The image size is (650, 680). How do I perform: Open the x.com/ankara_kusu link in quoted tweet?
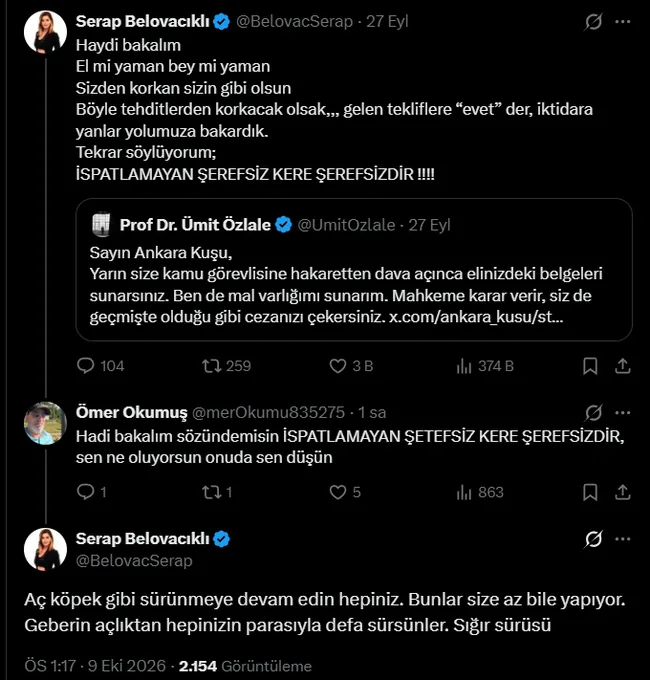pos(476,317)
